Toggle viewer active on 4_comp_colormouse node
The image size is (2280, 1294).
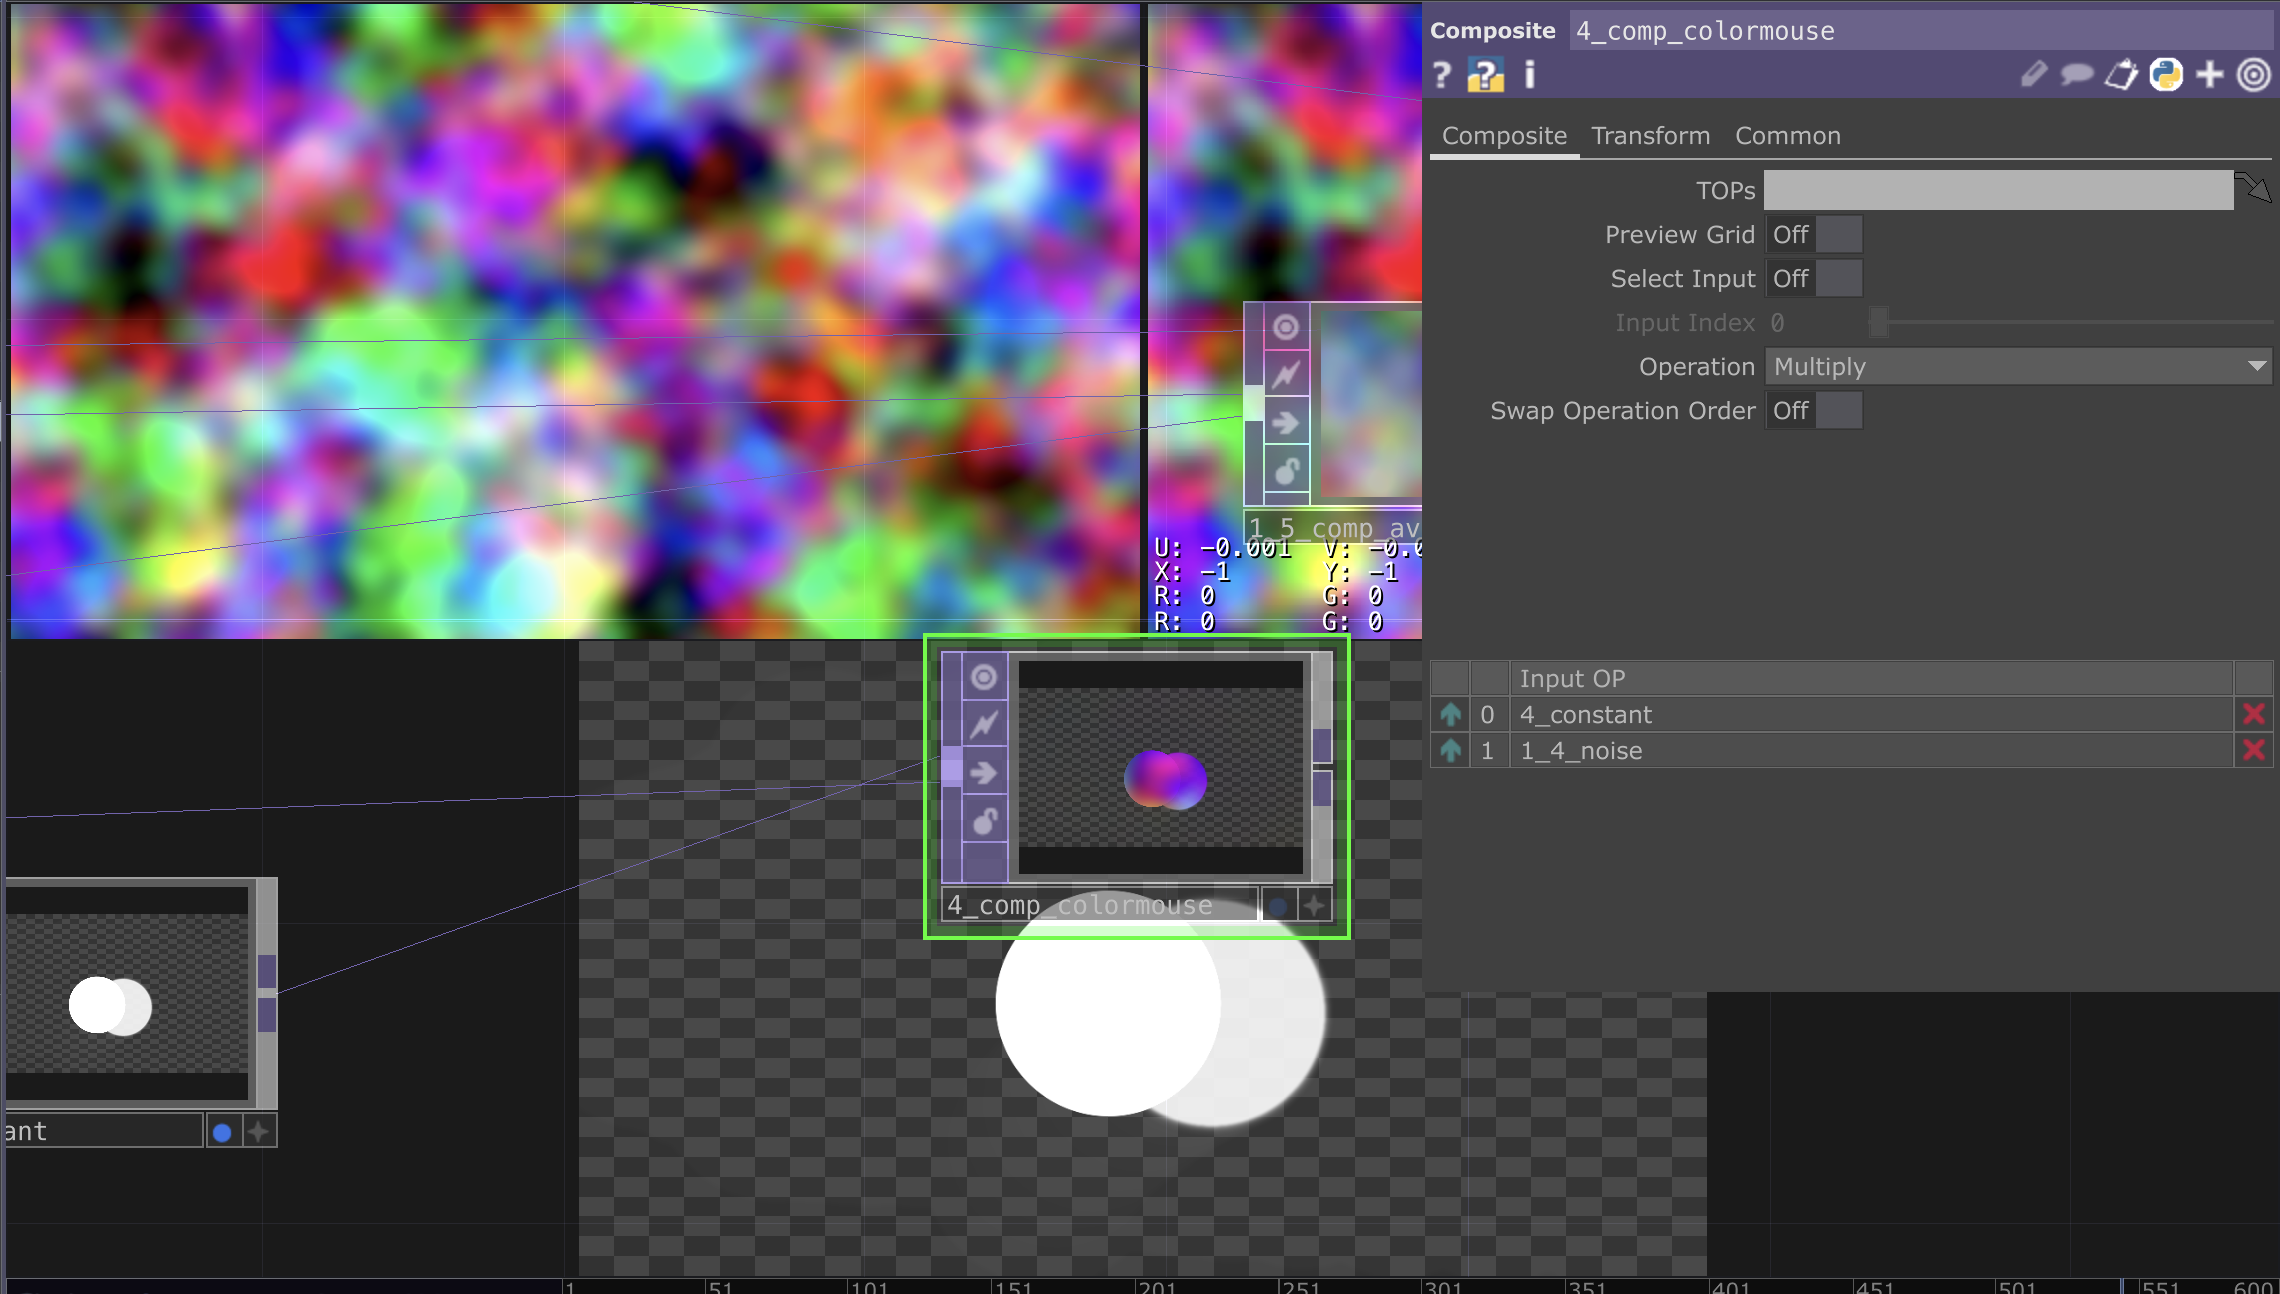tap(984, 678)
